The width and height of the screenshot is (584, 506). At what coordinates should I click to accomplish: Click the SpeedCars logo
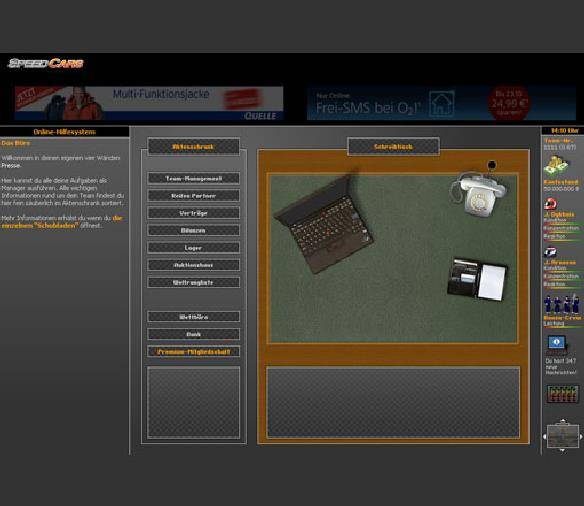(x=46, y=63)
